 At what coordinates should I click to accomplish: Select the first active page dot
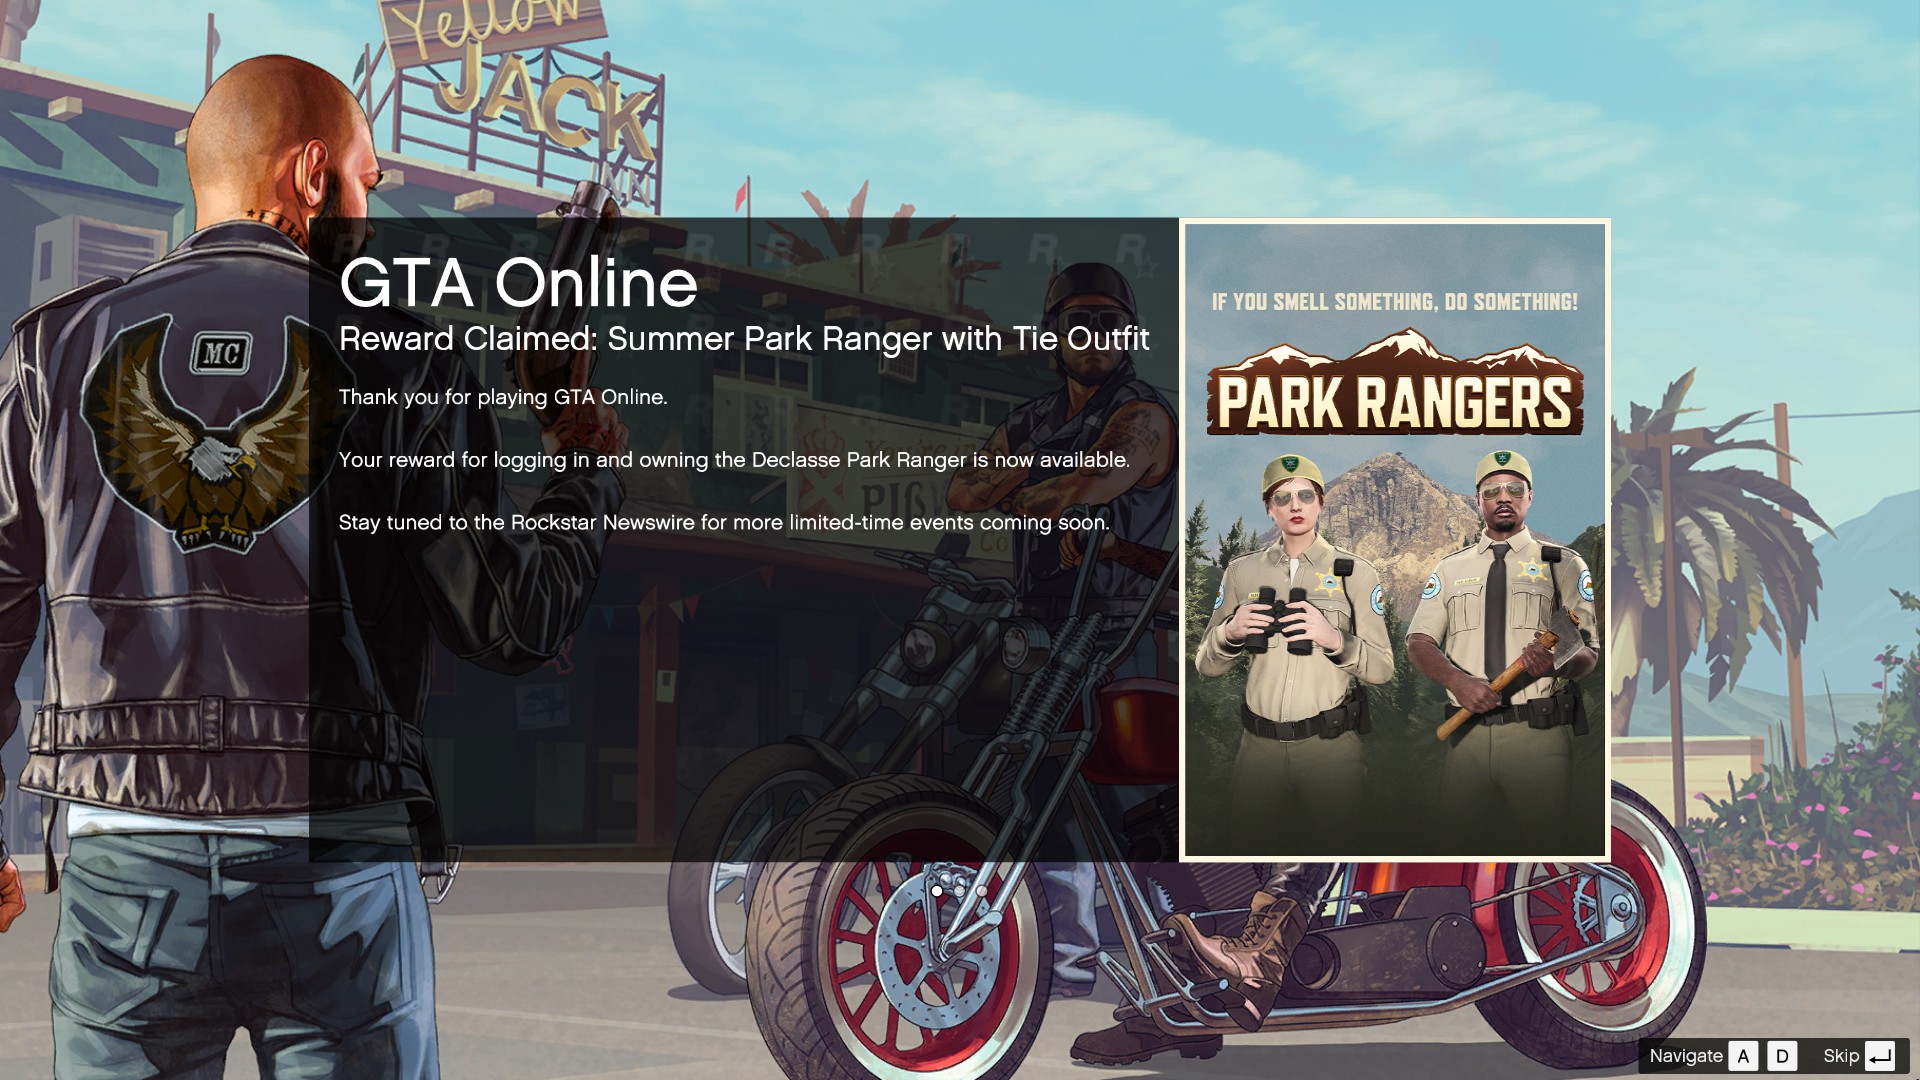pyautogui.click(x=937, y=890)
